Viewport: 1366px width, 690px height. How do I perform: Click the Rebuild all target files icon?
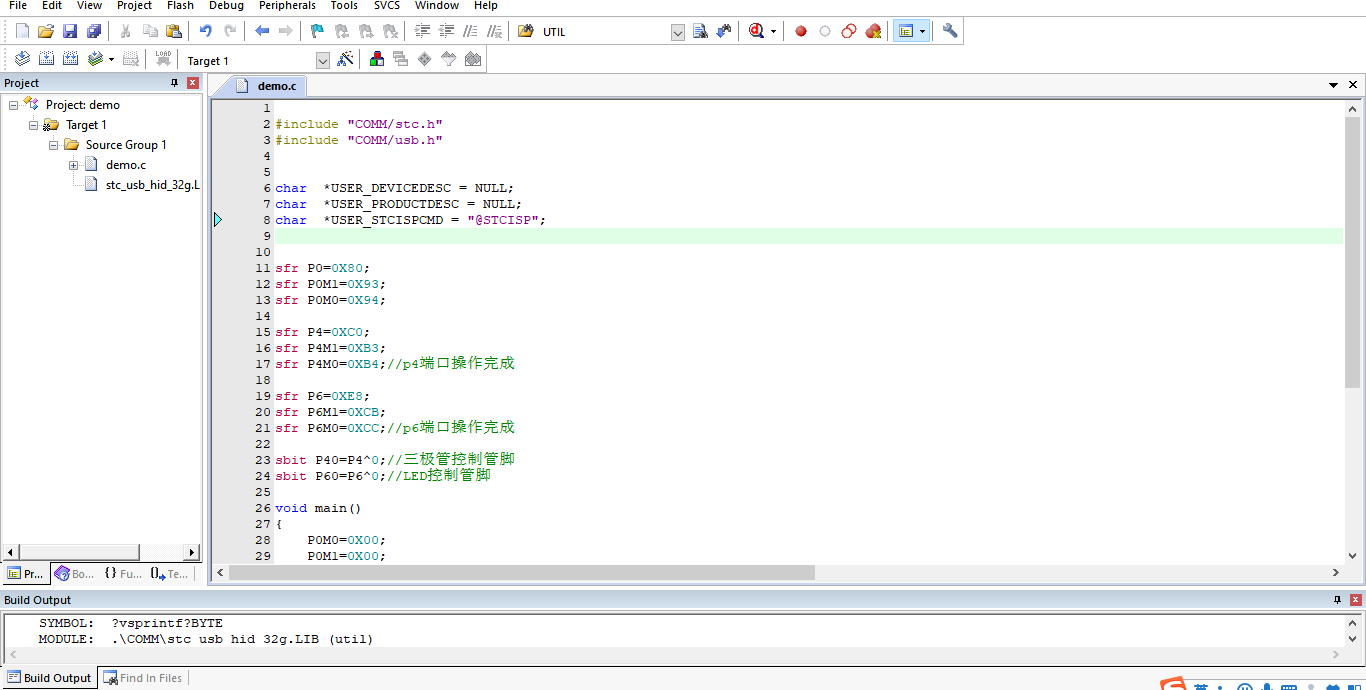[70, 60]
